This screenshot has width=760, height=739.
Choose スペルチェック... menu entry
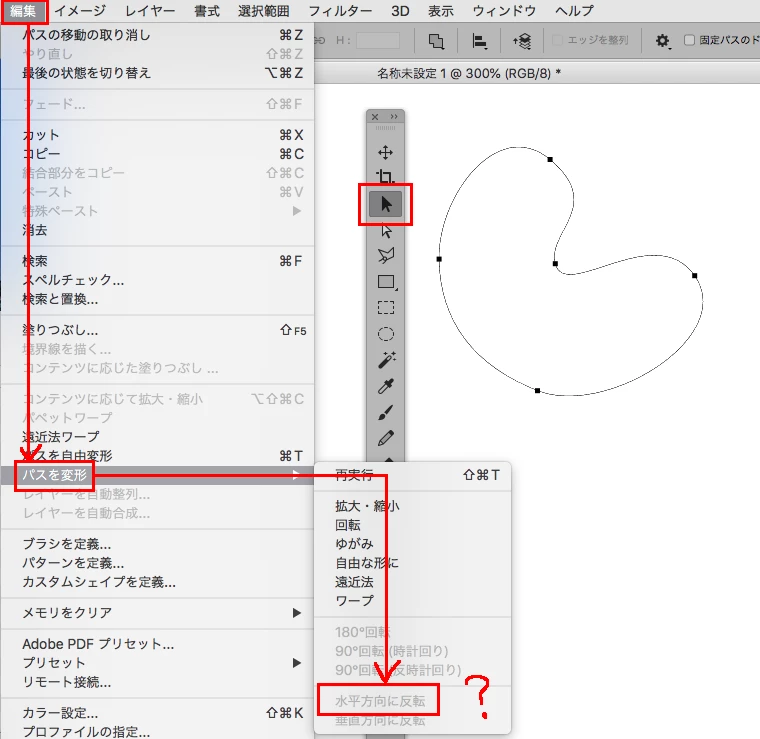[158, 280]
